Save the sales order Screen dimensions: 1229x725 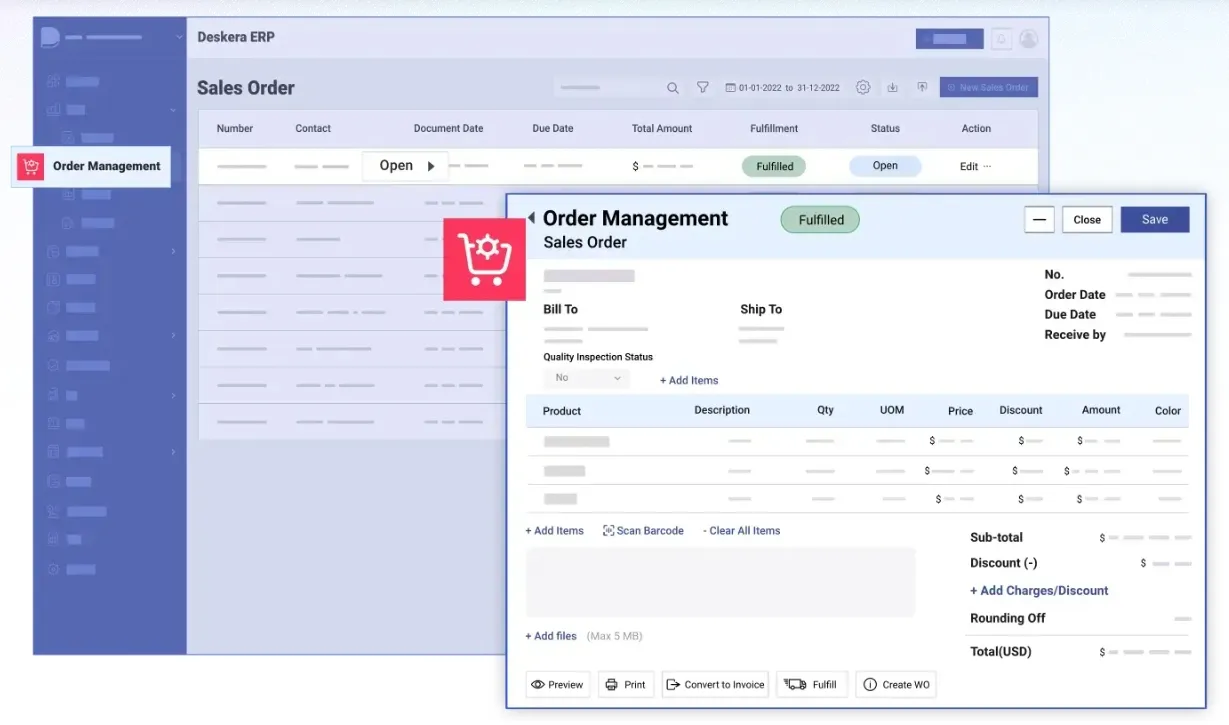pyautogui.click(x=1155, y=220)
